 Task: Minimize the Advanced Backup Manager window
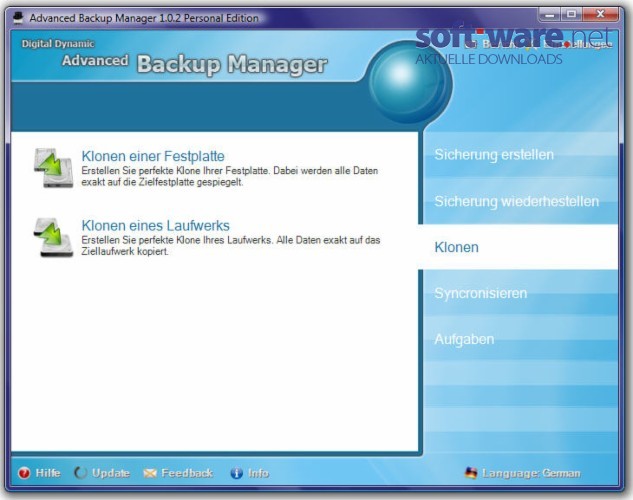(x=550, y=15)
